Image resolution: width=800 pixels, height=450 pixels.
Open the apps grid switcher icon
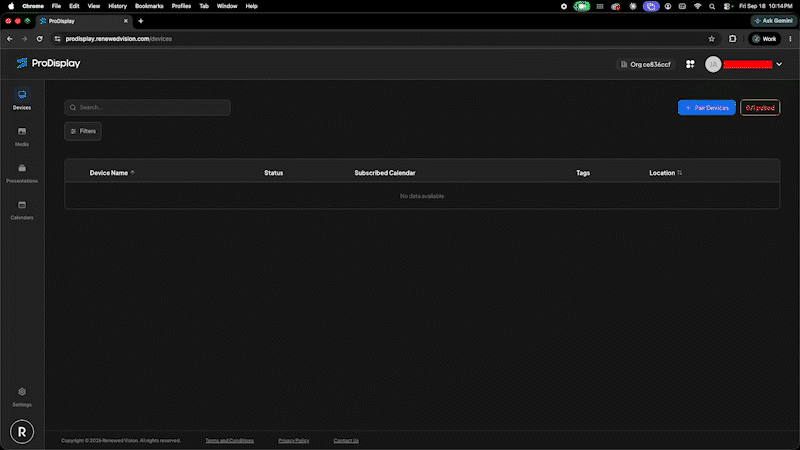point(690,64)
